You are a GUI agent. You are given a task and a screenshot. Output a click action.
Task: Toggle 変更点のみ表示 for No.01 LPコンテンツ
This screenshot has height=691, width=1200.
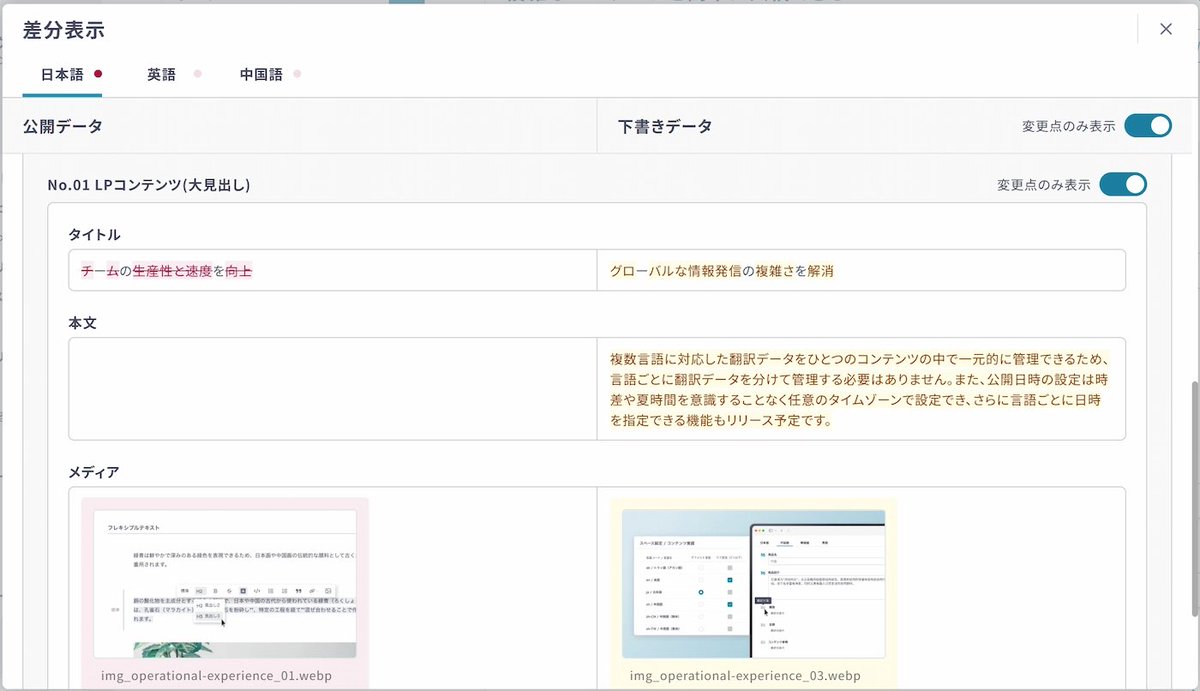(x=1123, y=185)
